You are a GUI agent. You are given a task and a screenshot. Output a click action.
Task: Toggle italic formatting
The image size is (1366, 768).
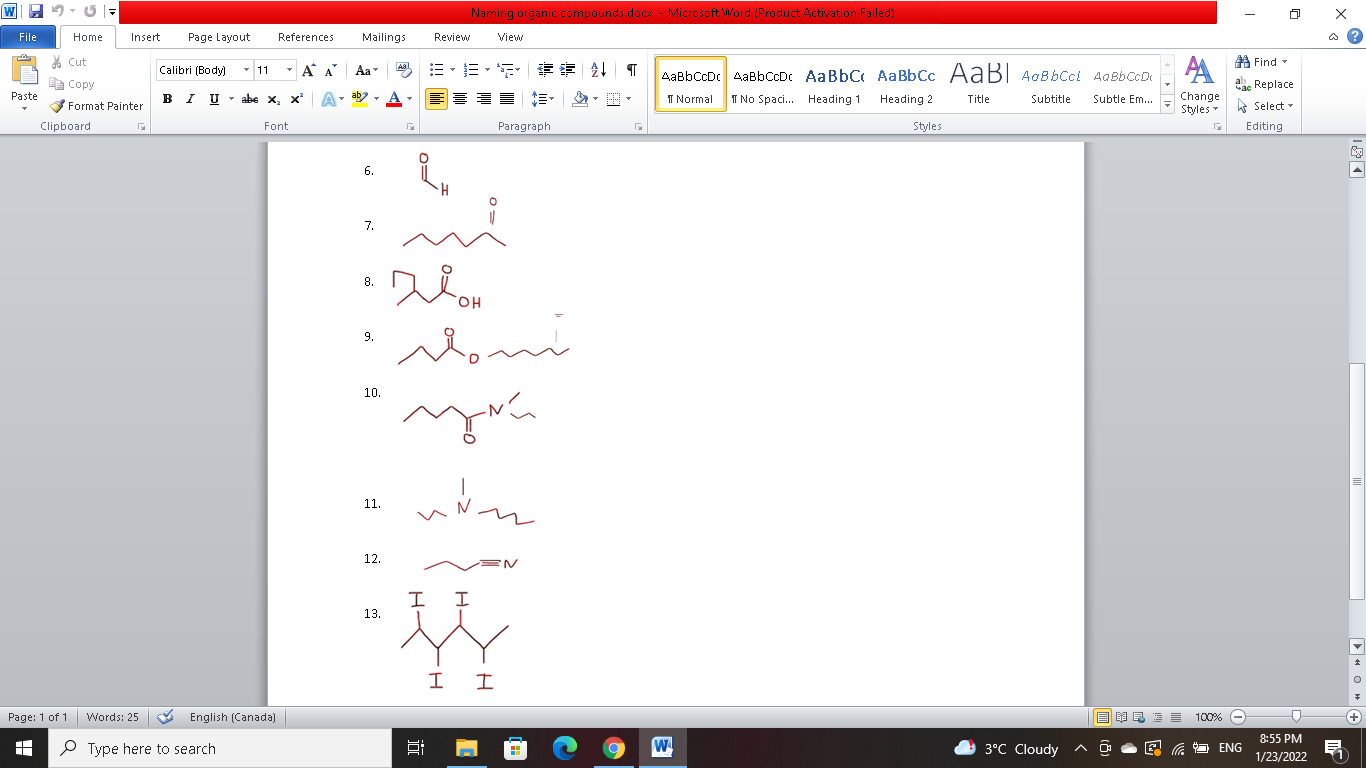pyautogui.click(x=189, y=99)
